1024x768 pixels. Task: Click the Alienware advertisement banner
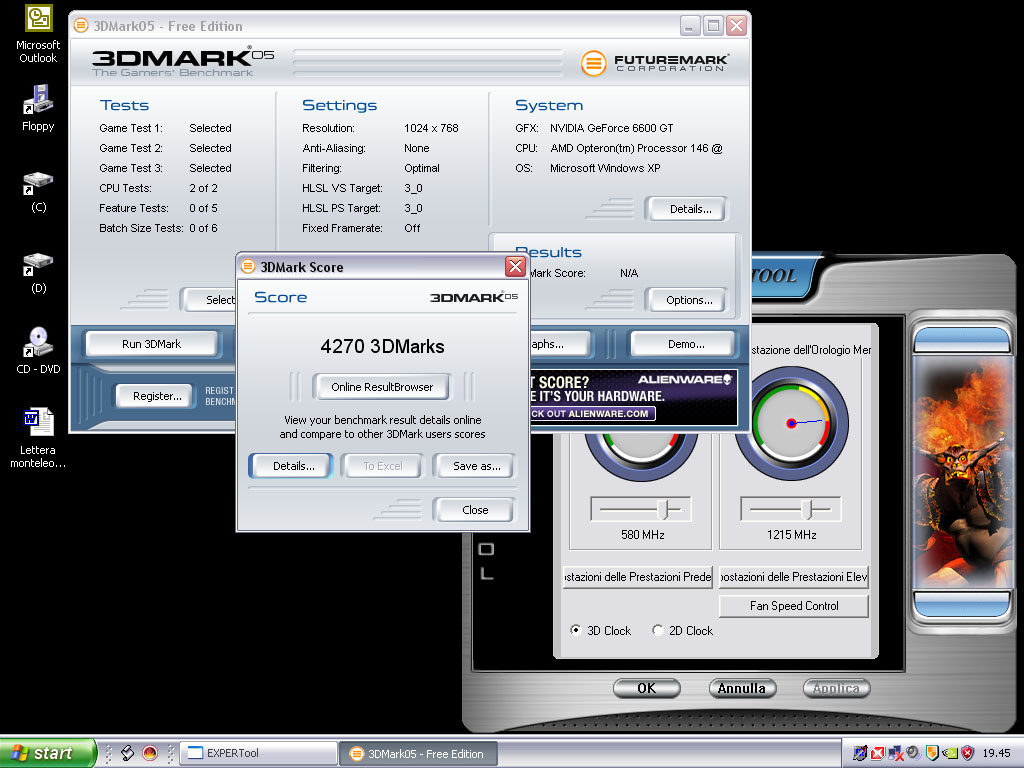633,396
